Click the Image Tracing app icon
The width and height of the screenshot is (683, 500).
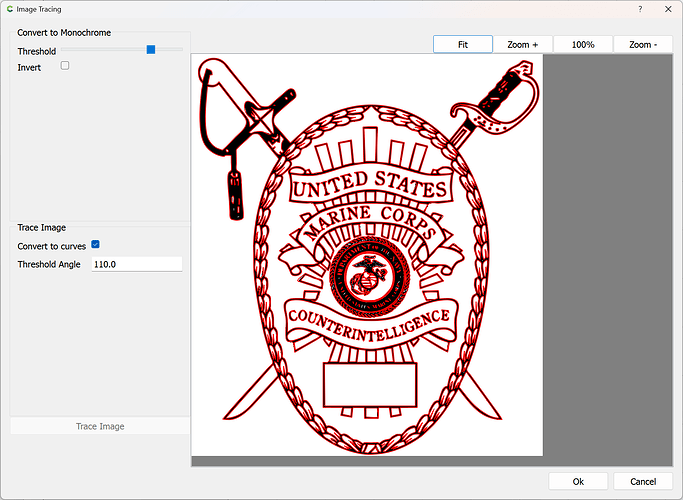coord(10,9)
